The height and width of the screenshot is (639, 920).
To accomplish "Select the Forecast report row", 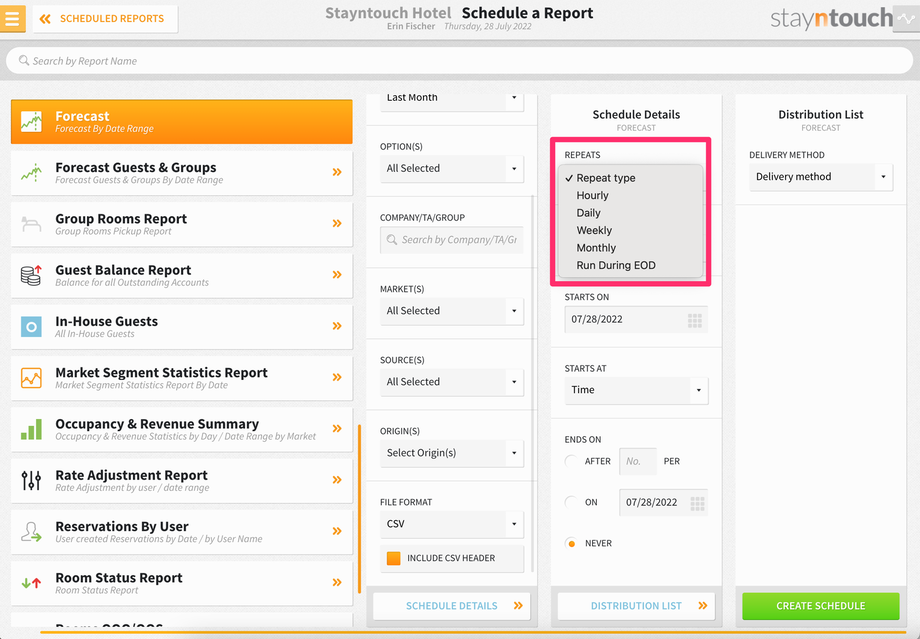I will [x=181, y=121].
